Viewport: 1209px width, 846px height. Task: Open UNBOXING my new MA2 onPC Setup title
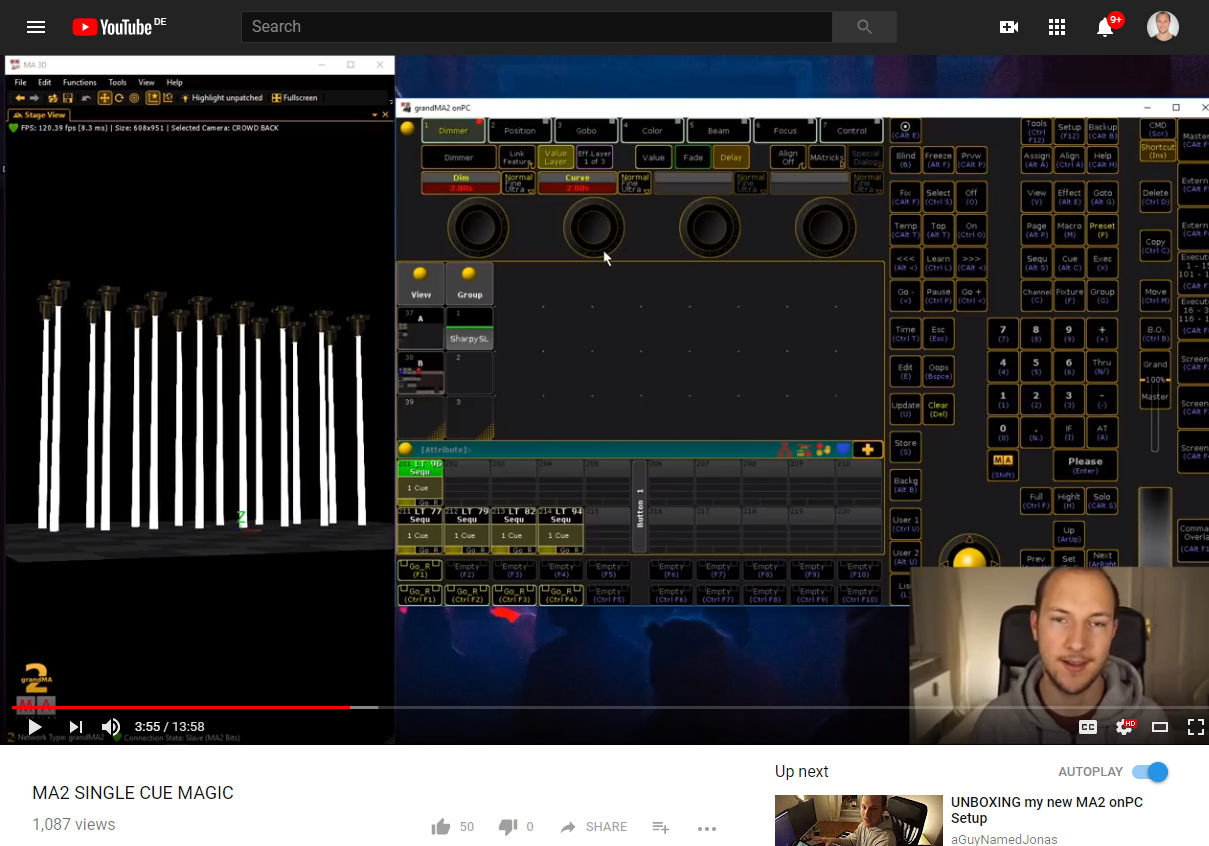(1047, 810)
